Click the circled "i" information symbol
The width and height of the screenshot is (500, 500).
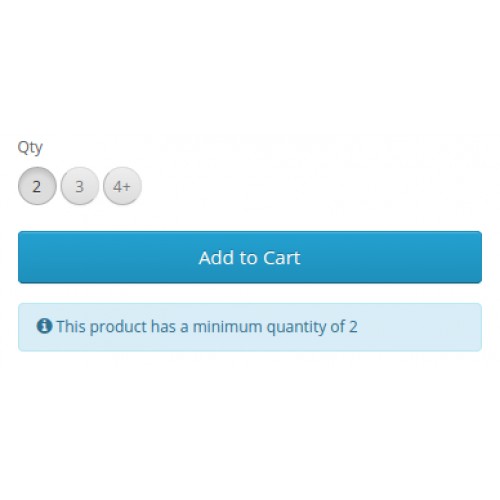click(44, 326)
